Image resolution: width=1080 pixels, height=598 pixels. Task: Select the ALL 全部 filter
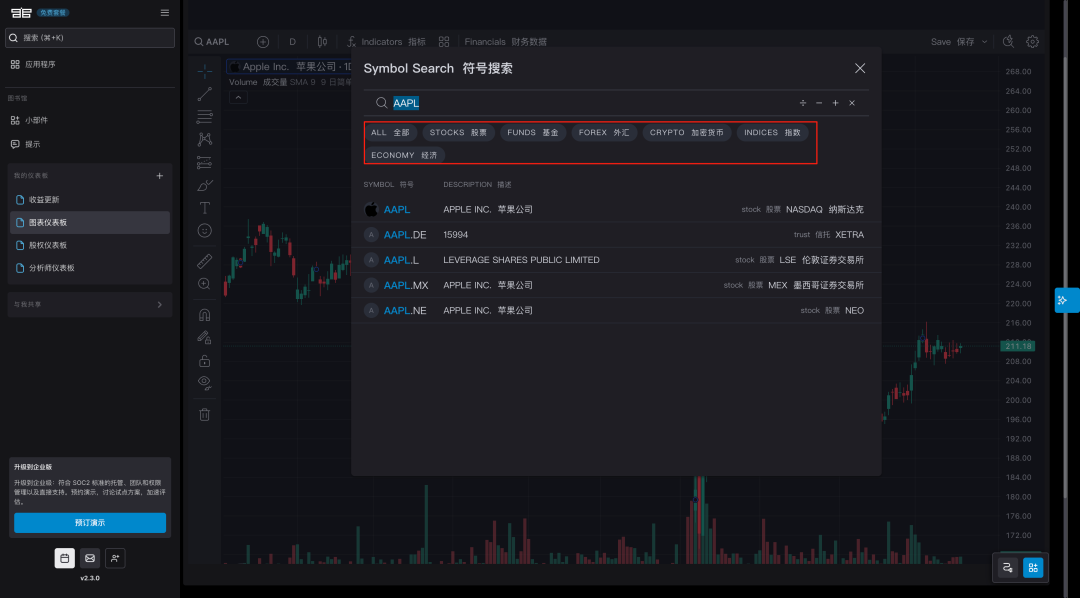coord(391,132)
